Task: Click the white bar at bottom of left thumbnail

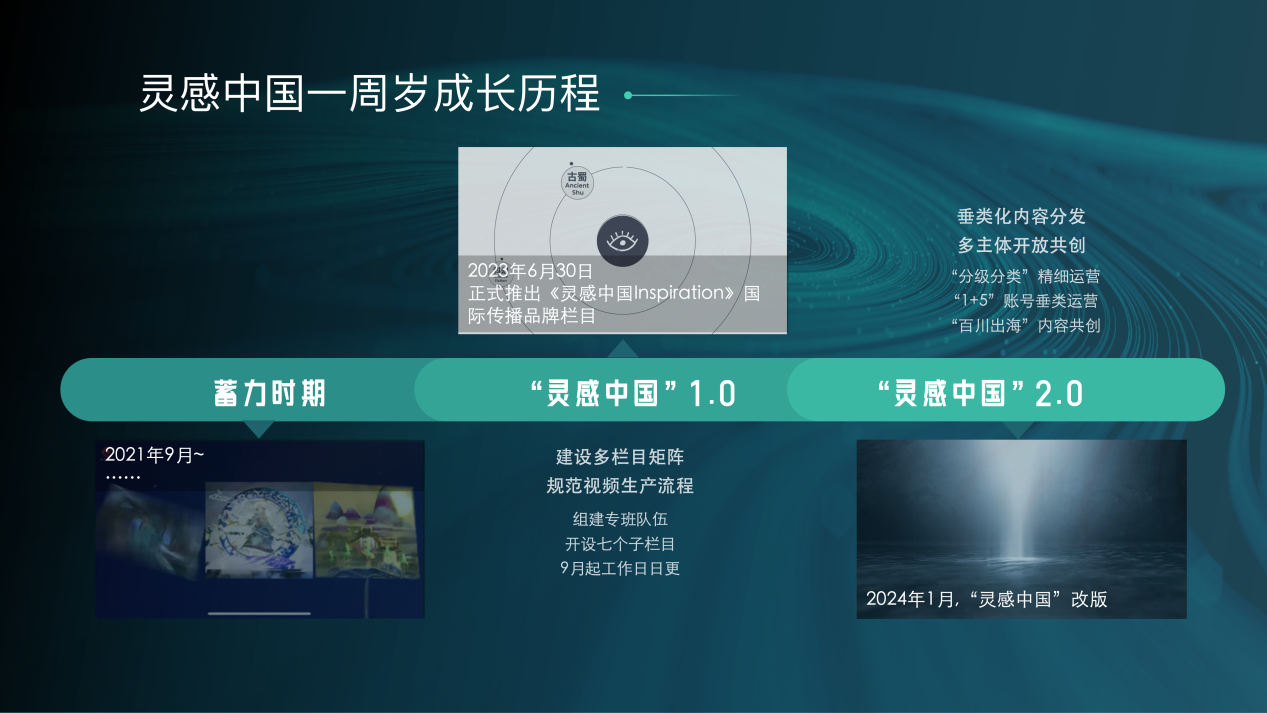Action: point(259,613)
